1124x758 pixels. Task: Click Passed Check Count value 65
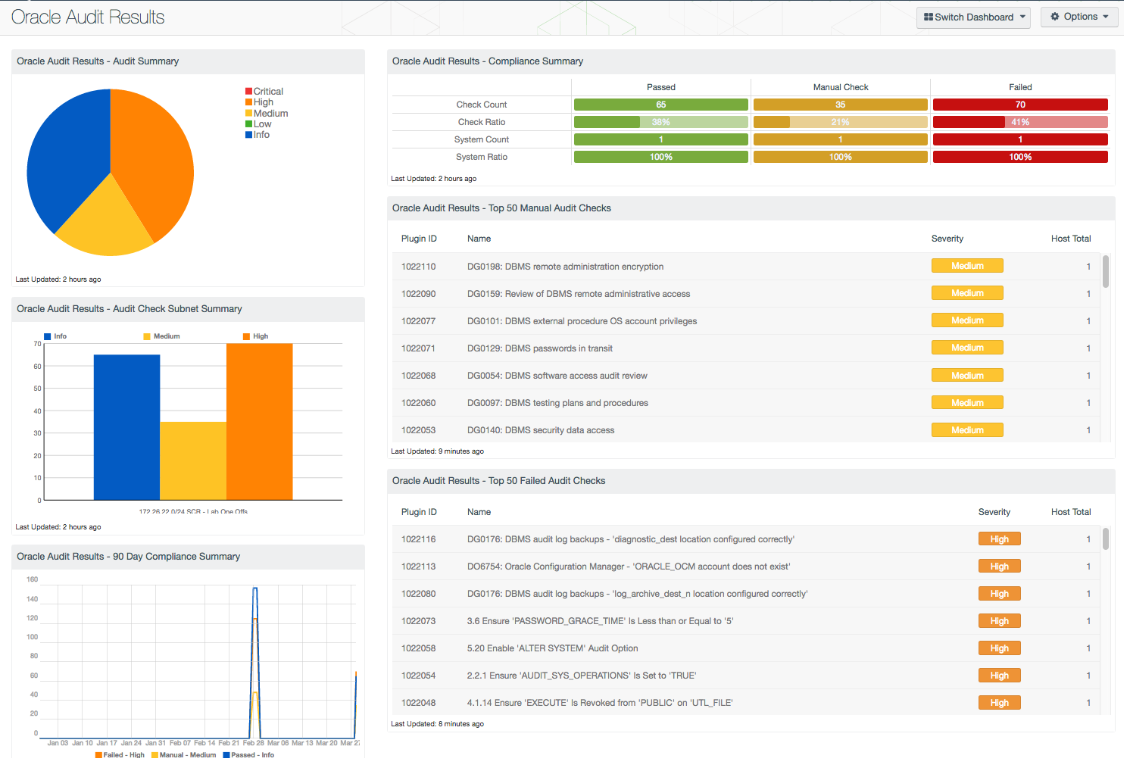coord(661,105)
